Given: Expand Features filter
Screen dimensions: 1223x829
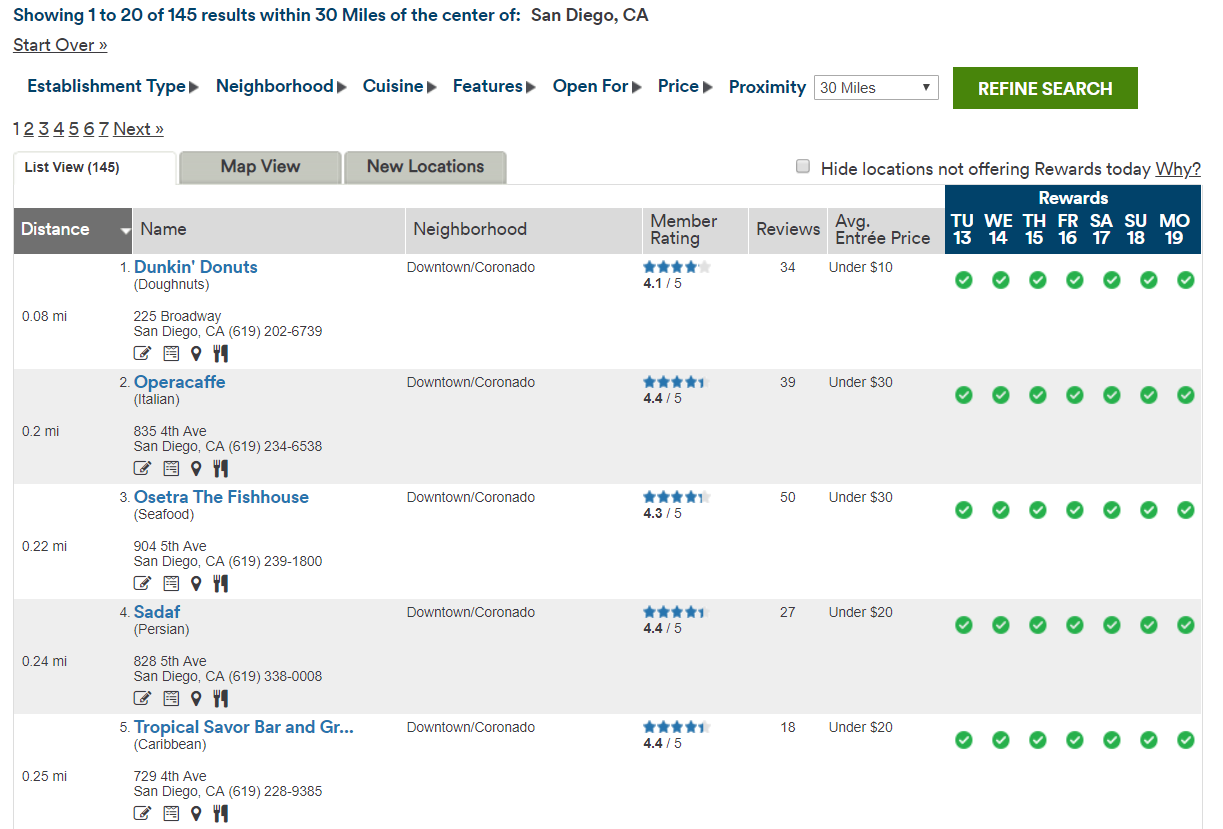Looking at the screenshot, I should click(x=495, y=86).
